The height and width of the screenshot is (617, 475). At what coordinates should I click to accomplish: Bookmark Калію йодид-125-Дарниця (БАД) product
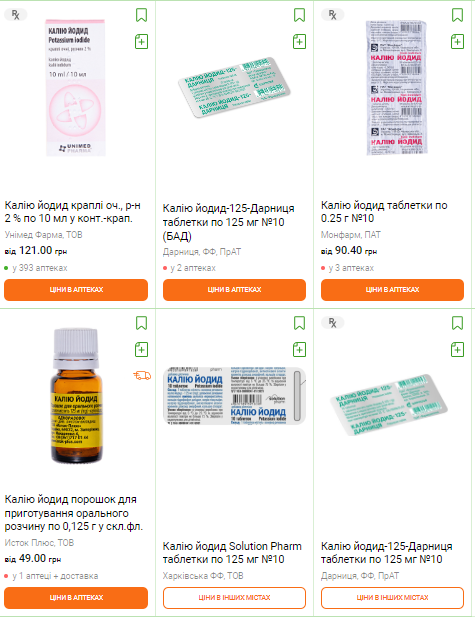[299, 15]
